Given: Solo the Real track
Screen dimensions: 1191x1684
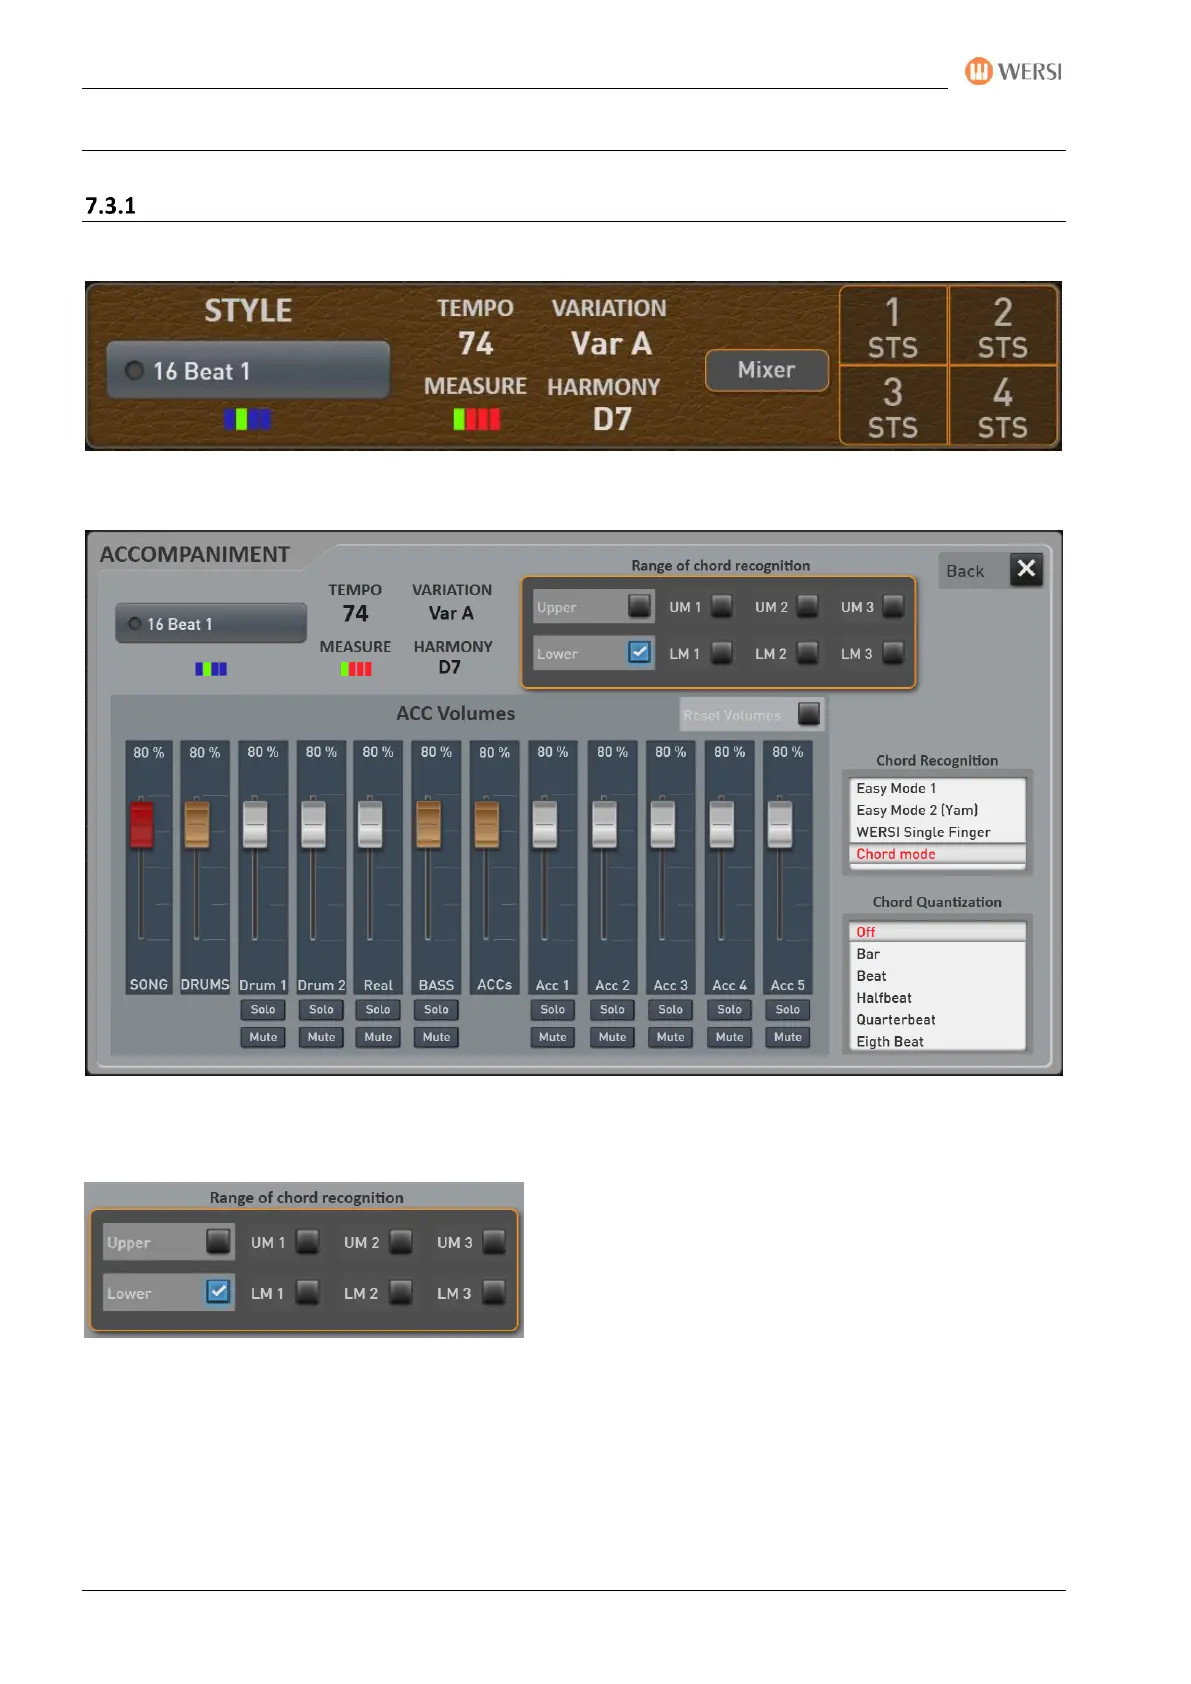Looking at the screenshot, I should coord(378,1010).
